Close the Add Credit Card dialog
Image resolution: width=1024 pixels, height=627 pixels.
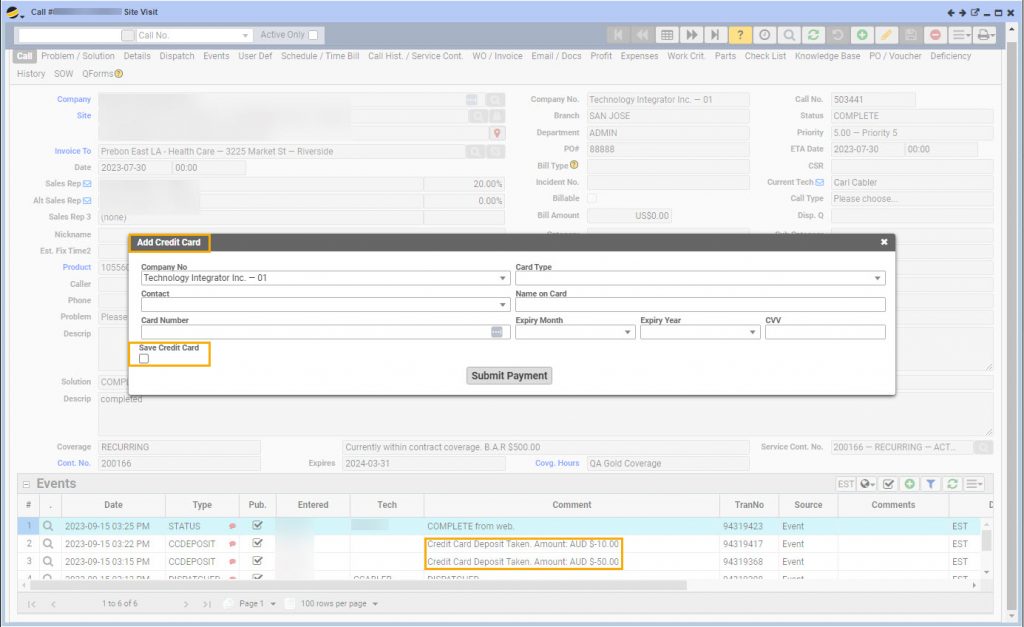click(884, 242)
